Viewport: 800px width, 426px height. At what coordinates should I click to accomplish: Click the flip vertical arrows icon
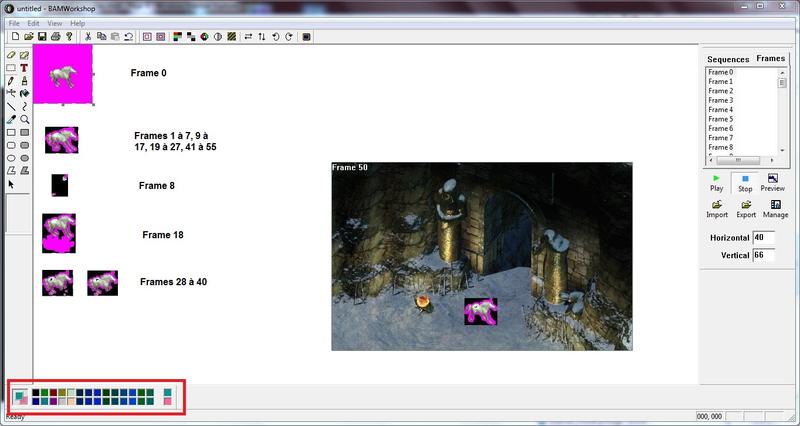[x=262, y=37]
